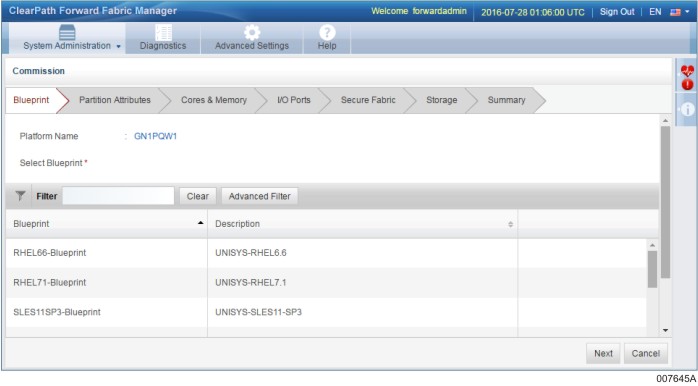Open the EN language selector
The width and height of the screenshot is (698, 386).
click(655, 12)
